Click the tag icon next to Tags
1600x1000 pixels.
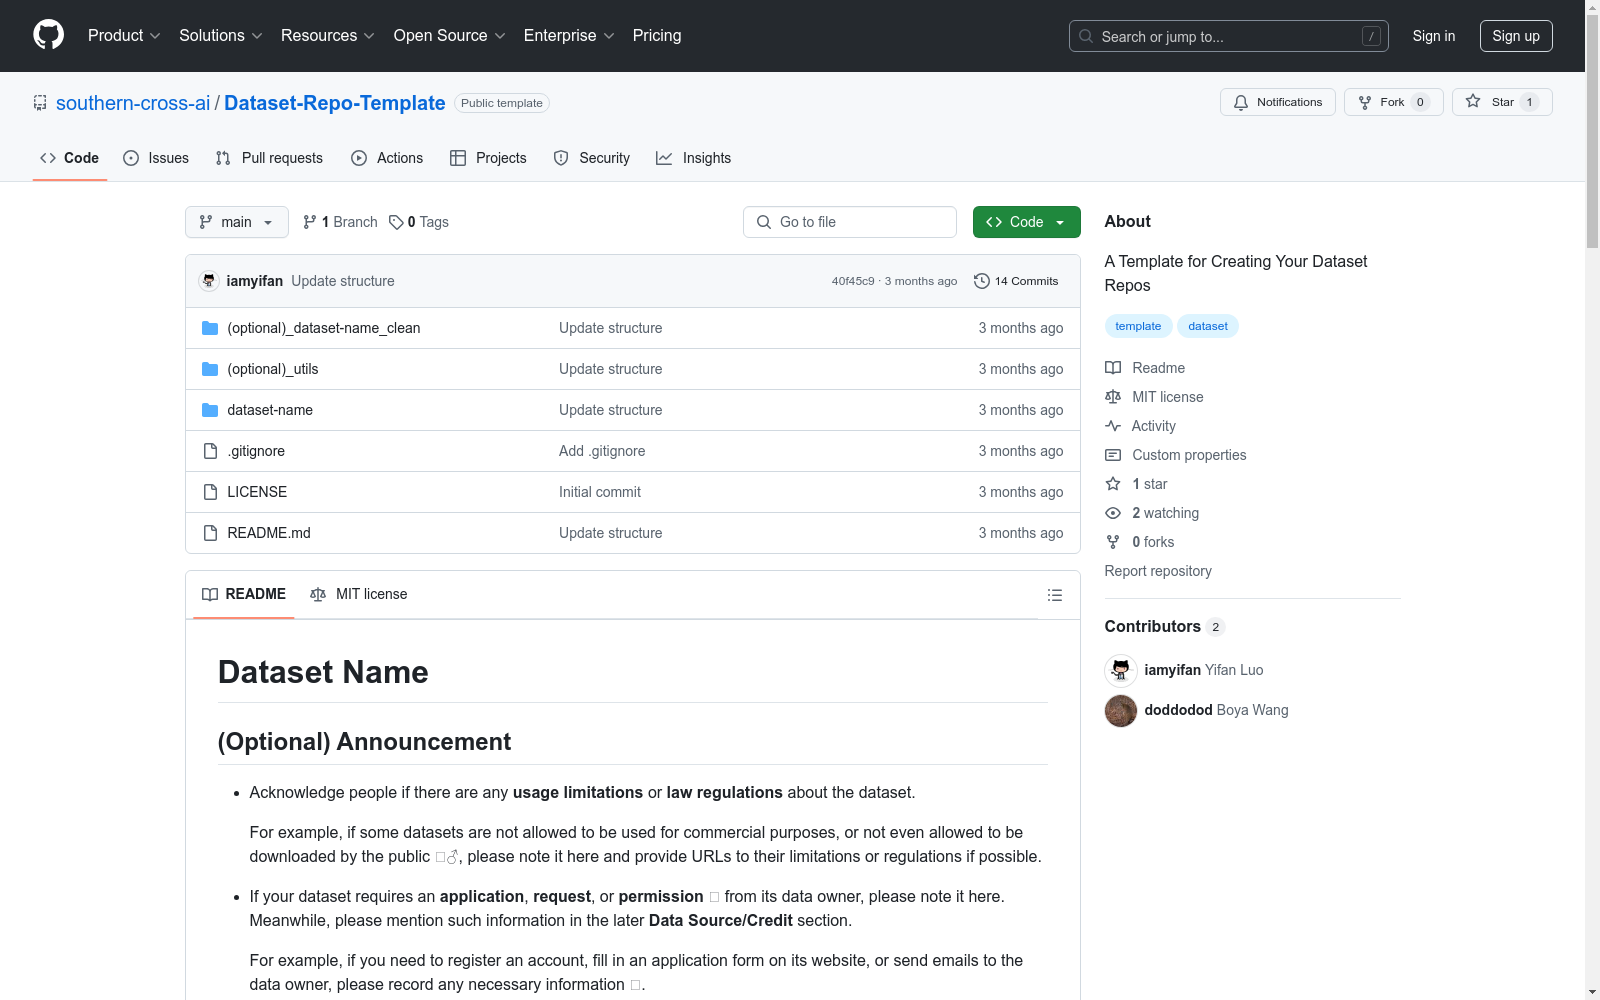[396, 222]
